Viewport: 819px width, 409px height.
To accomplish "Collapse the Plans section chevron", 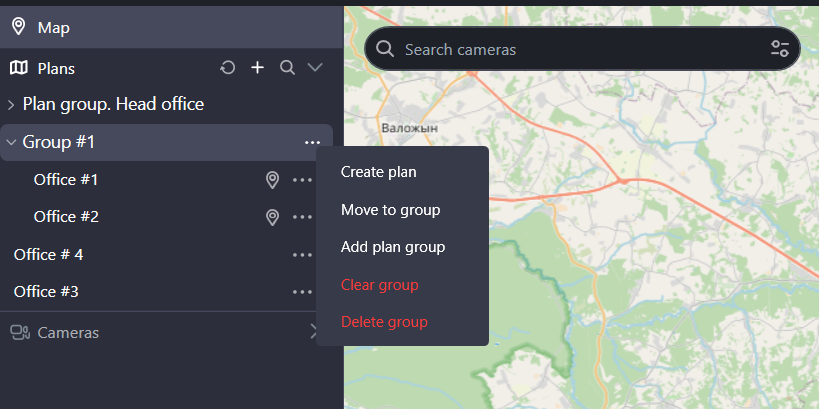I will [315, 68].
